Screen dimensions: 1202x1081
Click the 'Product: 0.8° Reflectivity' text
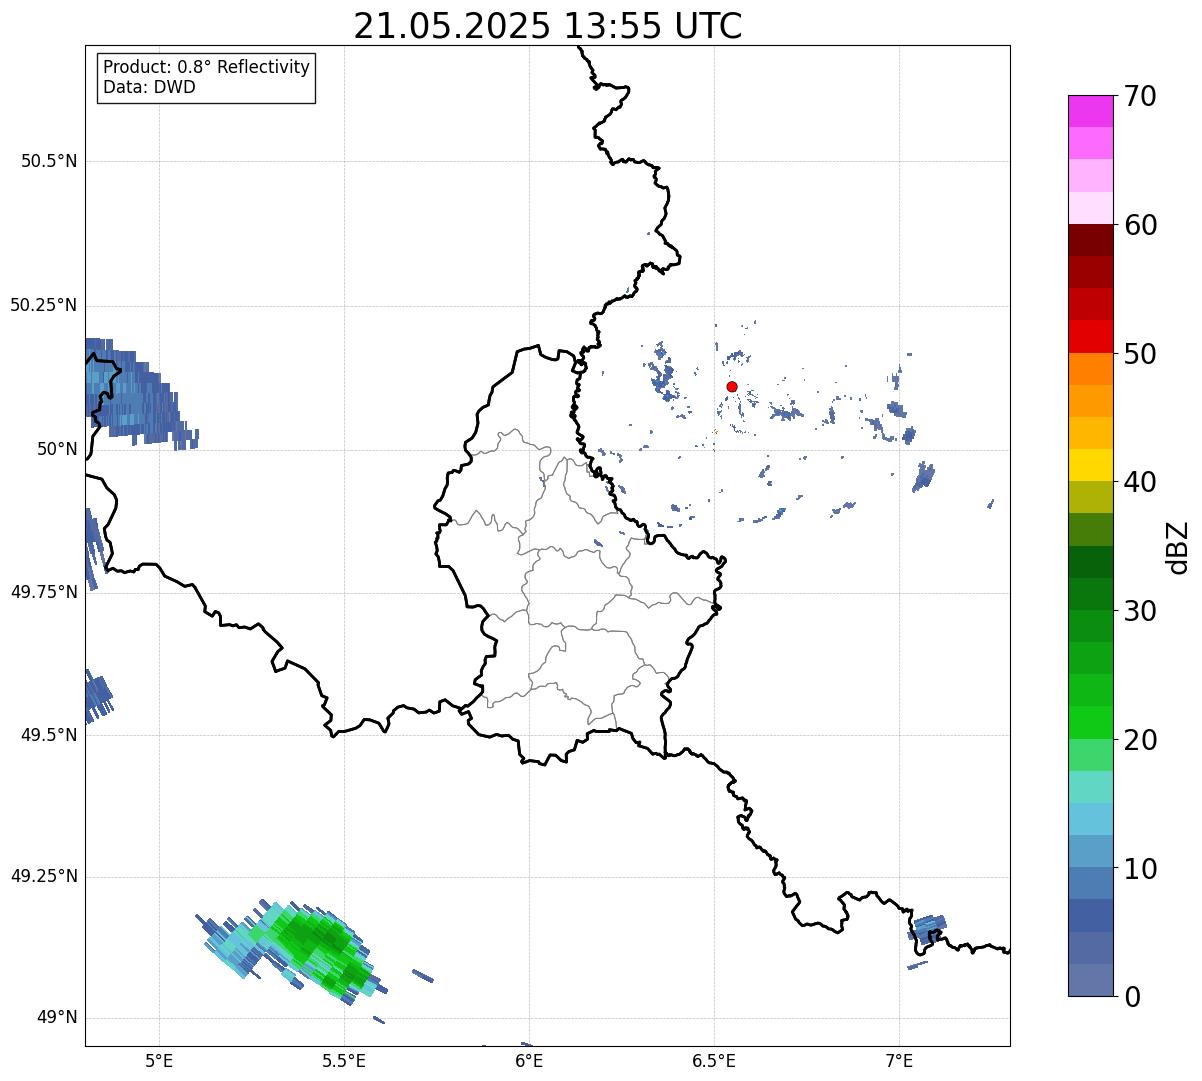207,67
